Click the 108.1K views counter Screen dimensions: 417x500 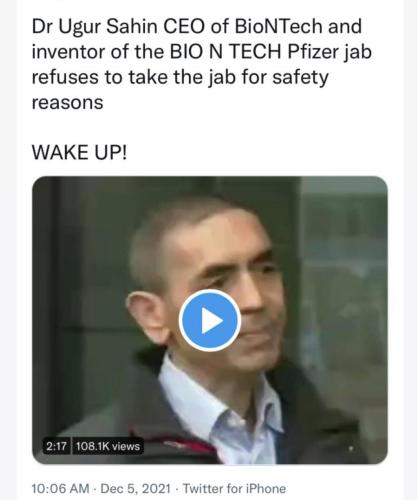(x=108, y=446)
